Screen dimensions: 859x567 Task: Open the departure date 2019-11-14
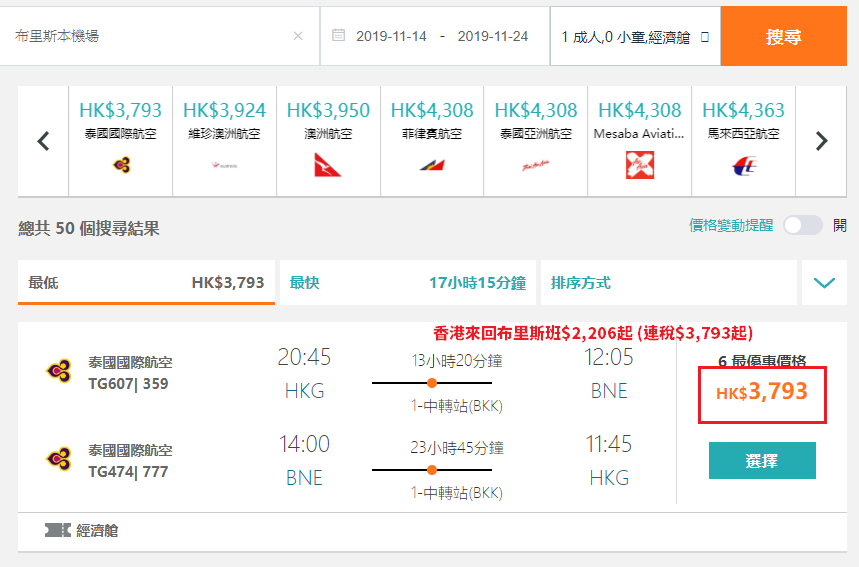(391, 36)
